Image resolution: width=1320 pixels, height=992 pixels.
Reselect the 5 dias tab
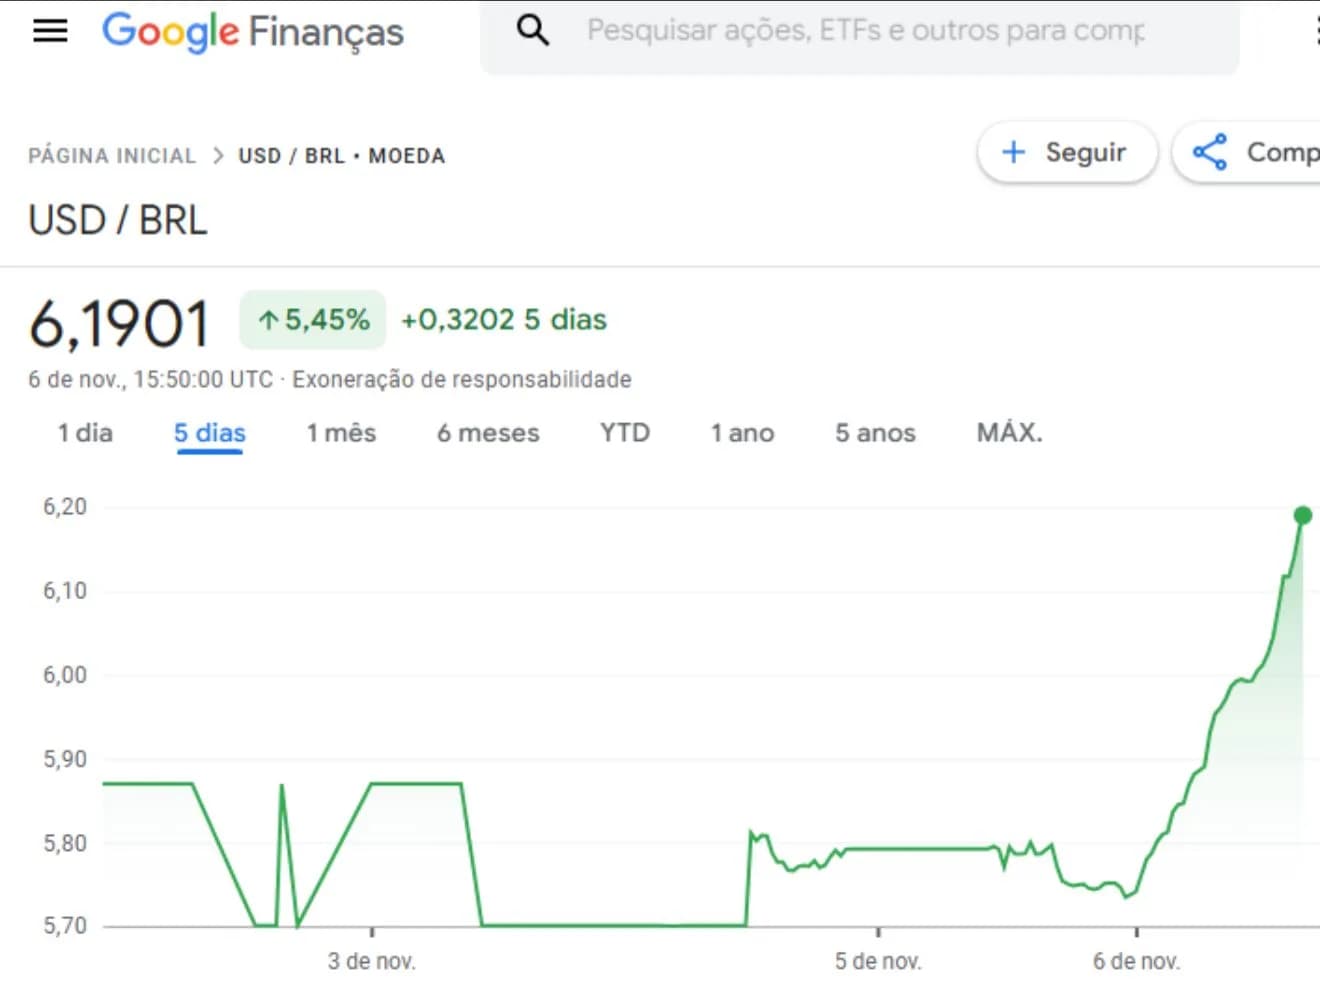[x=209, y=433]
